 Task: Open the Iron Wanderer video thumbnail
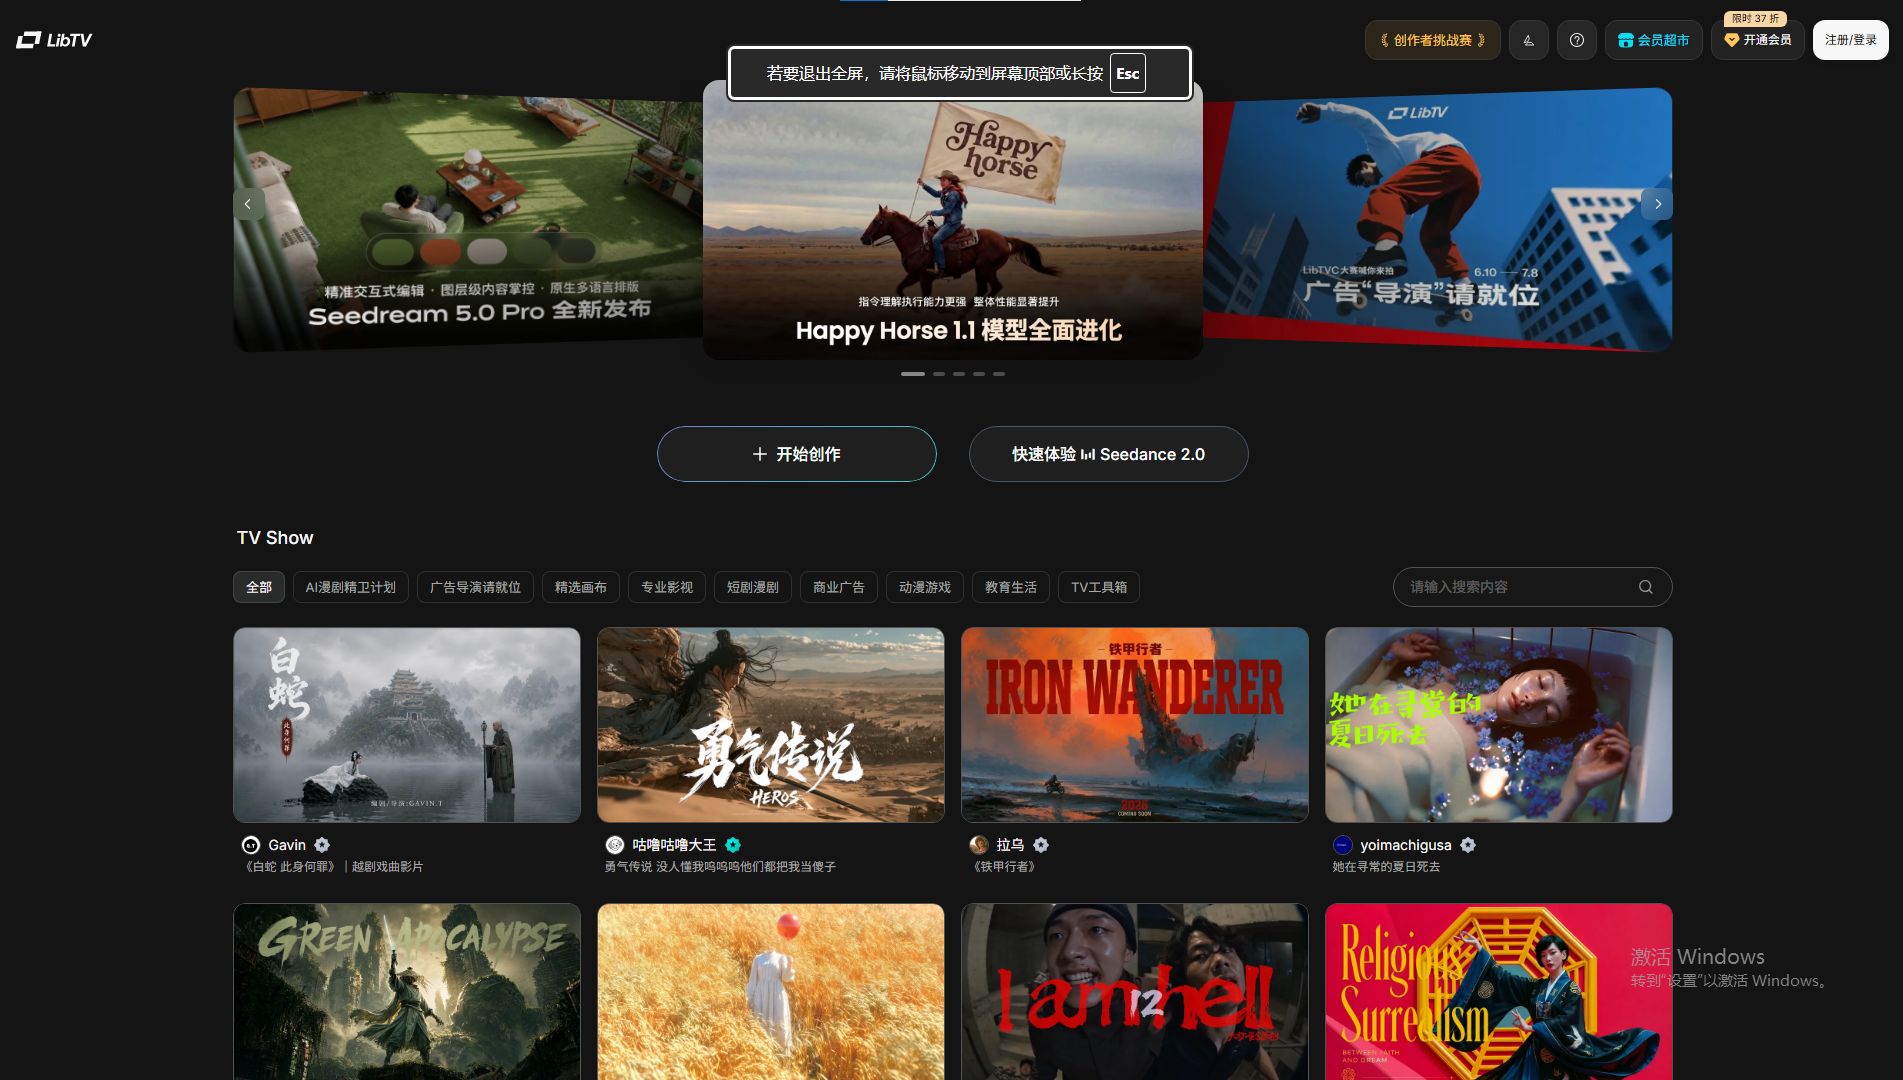coord(1135,725)
